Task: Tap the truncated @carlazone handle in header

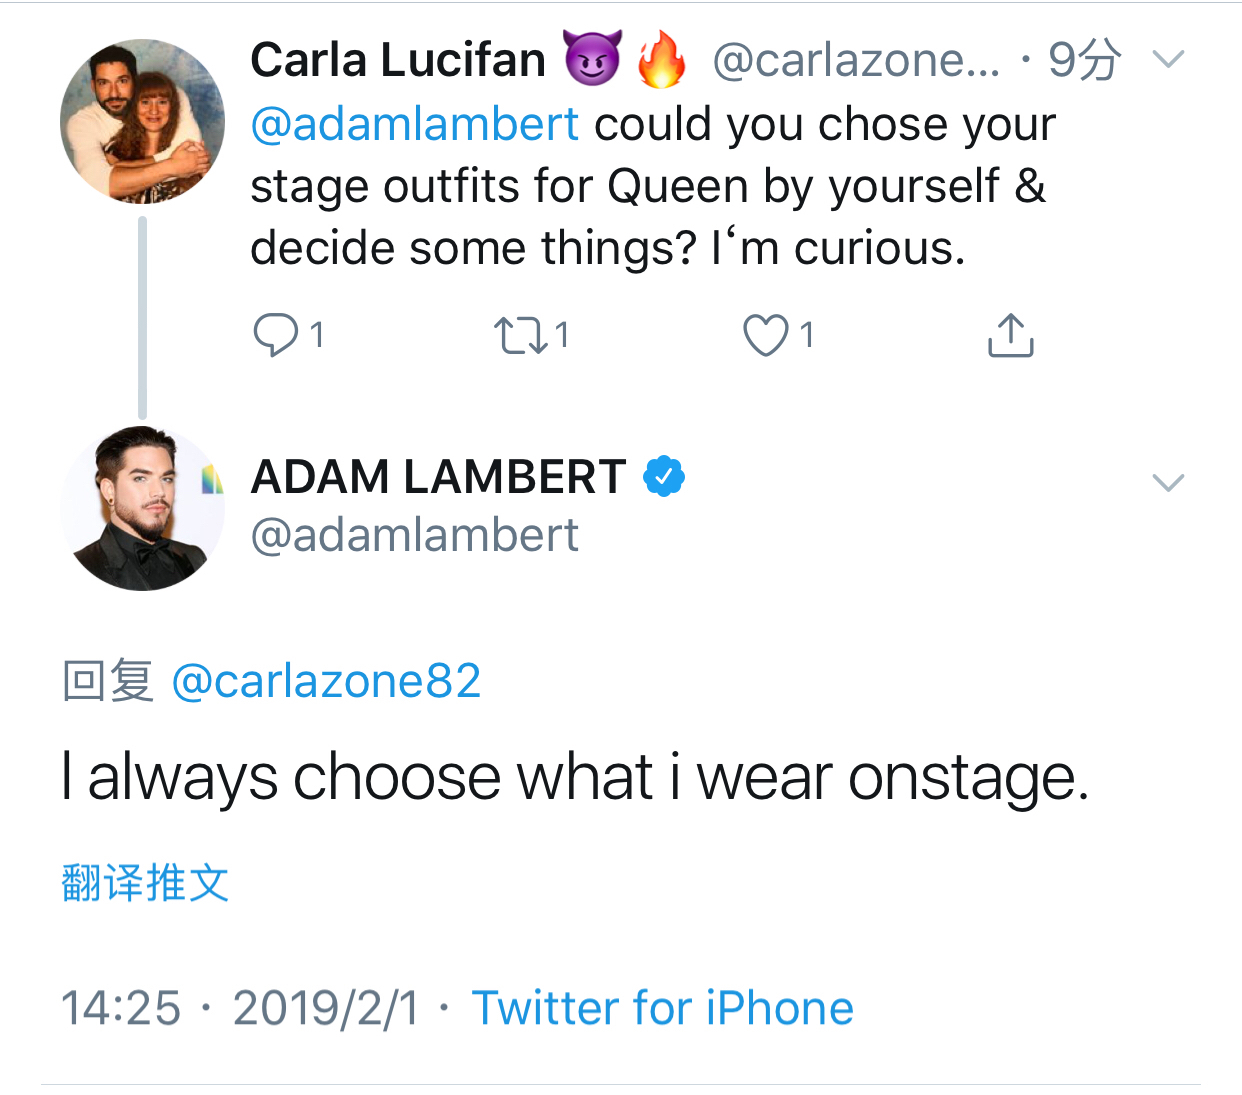Action: click(855, 60)
